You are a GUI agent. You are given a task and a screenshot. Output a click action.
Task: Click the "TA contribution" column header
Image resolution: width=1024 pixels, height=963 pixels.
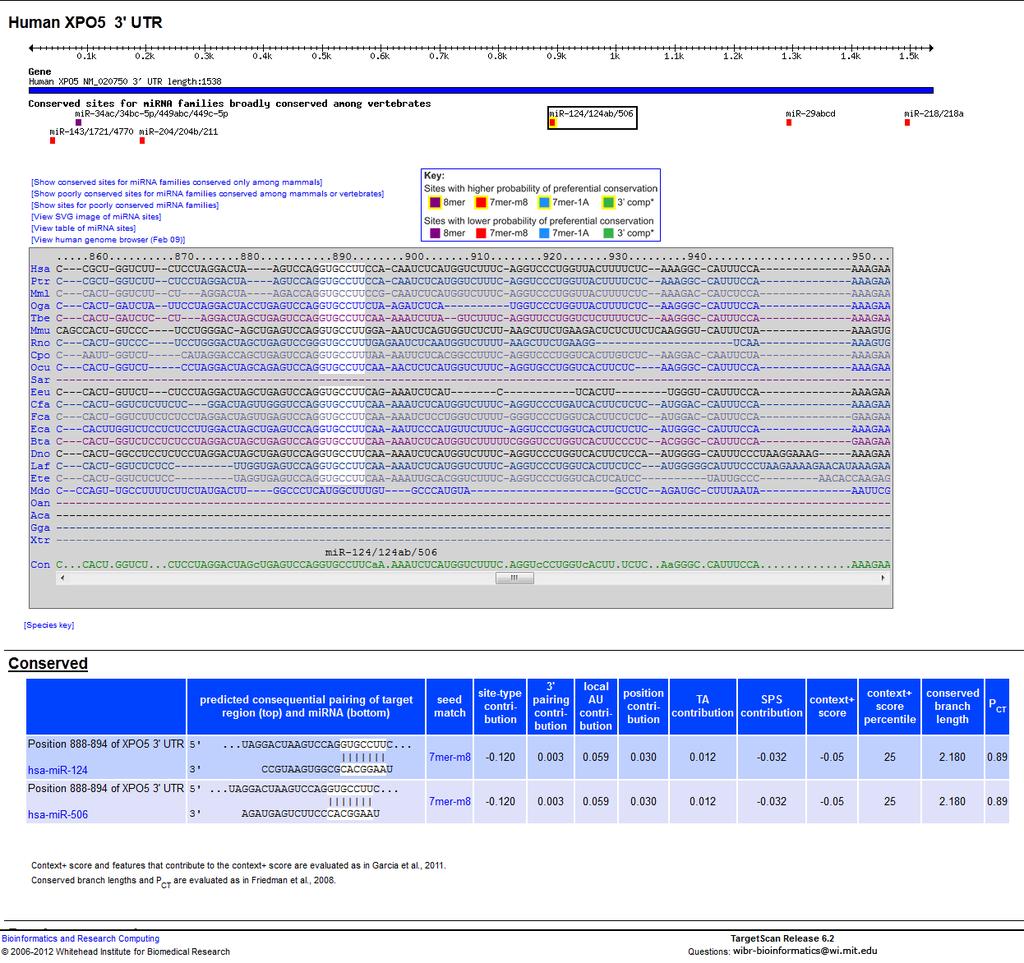tap(703, 706)
